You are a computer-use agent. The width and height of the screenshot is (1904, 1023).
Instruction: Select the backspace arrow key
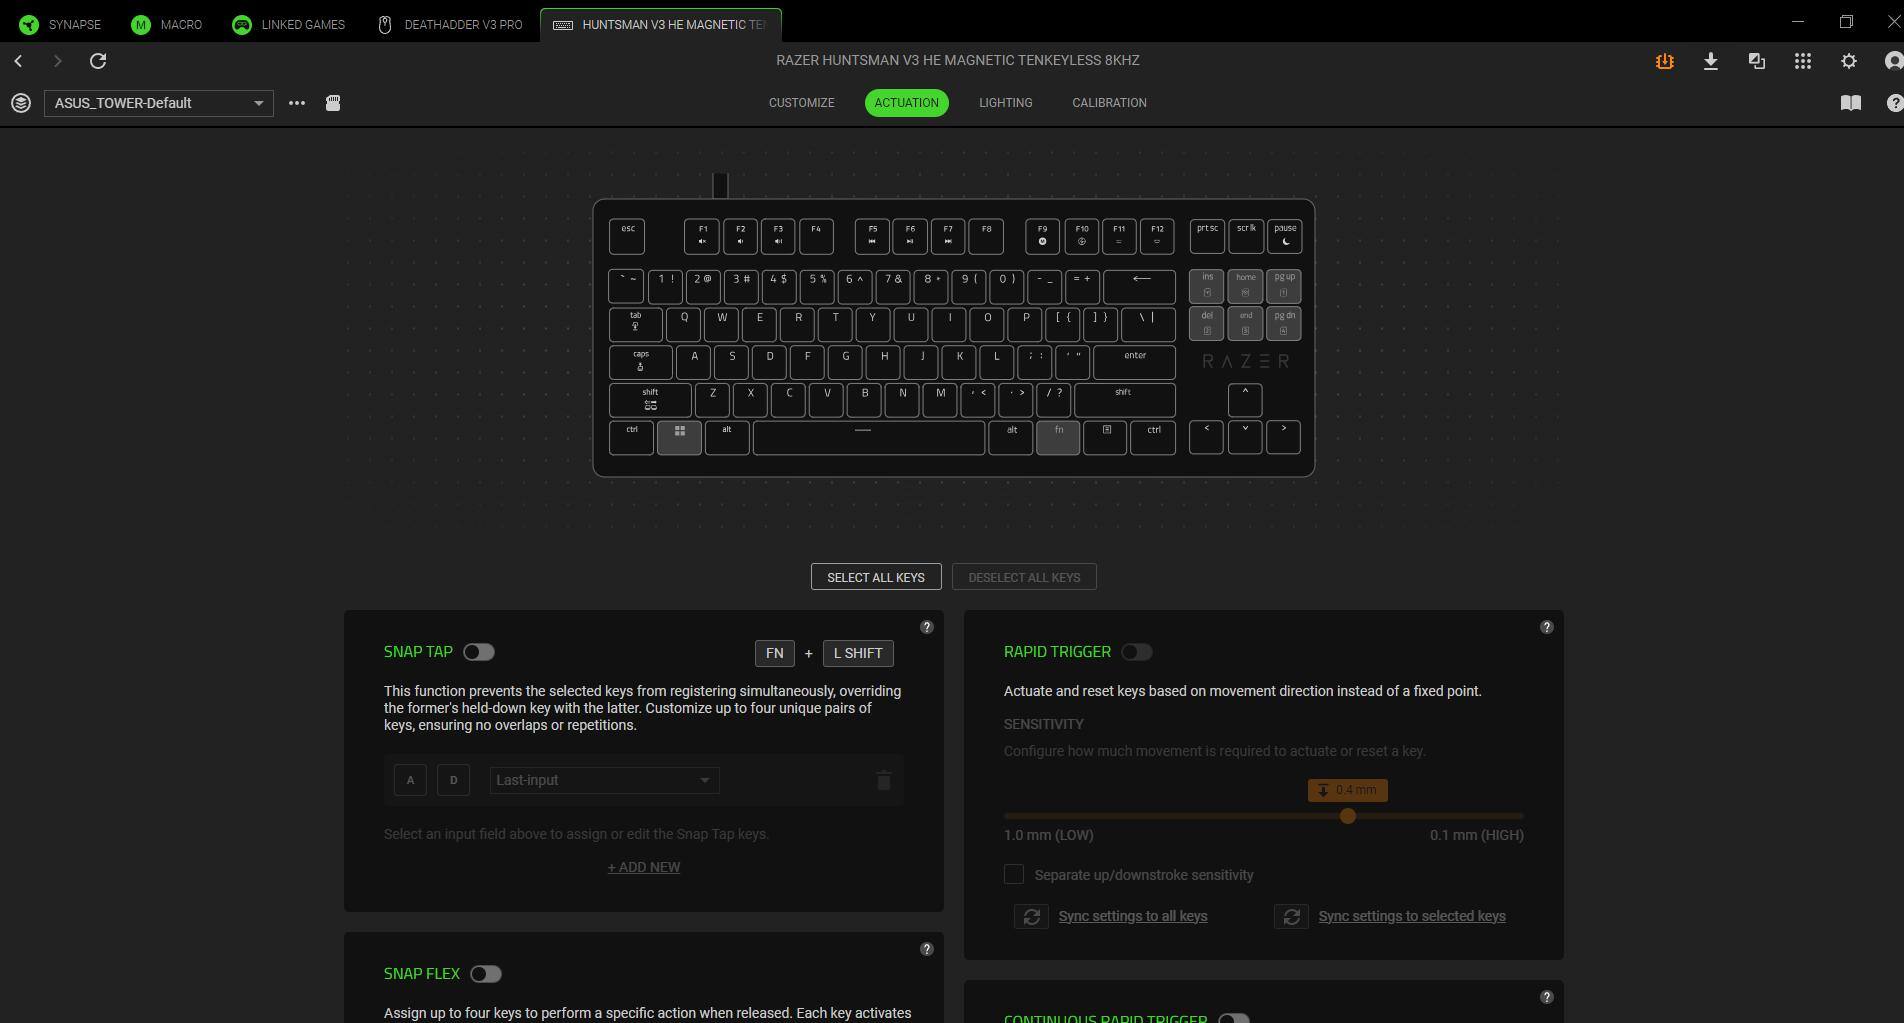point(1139,286)
